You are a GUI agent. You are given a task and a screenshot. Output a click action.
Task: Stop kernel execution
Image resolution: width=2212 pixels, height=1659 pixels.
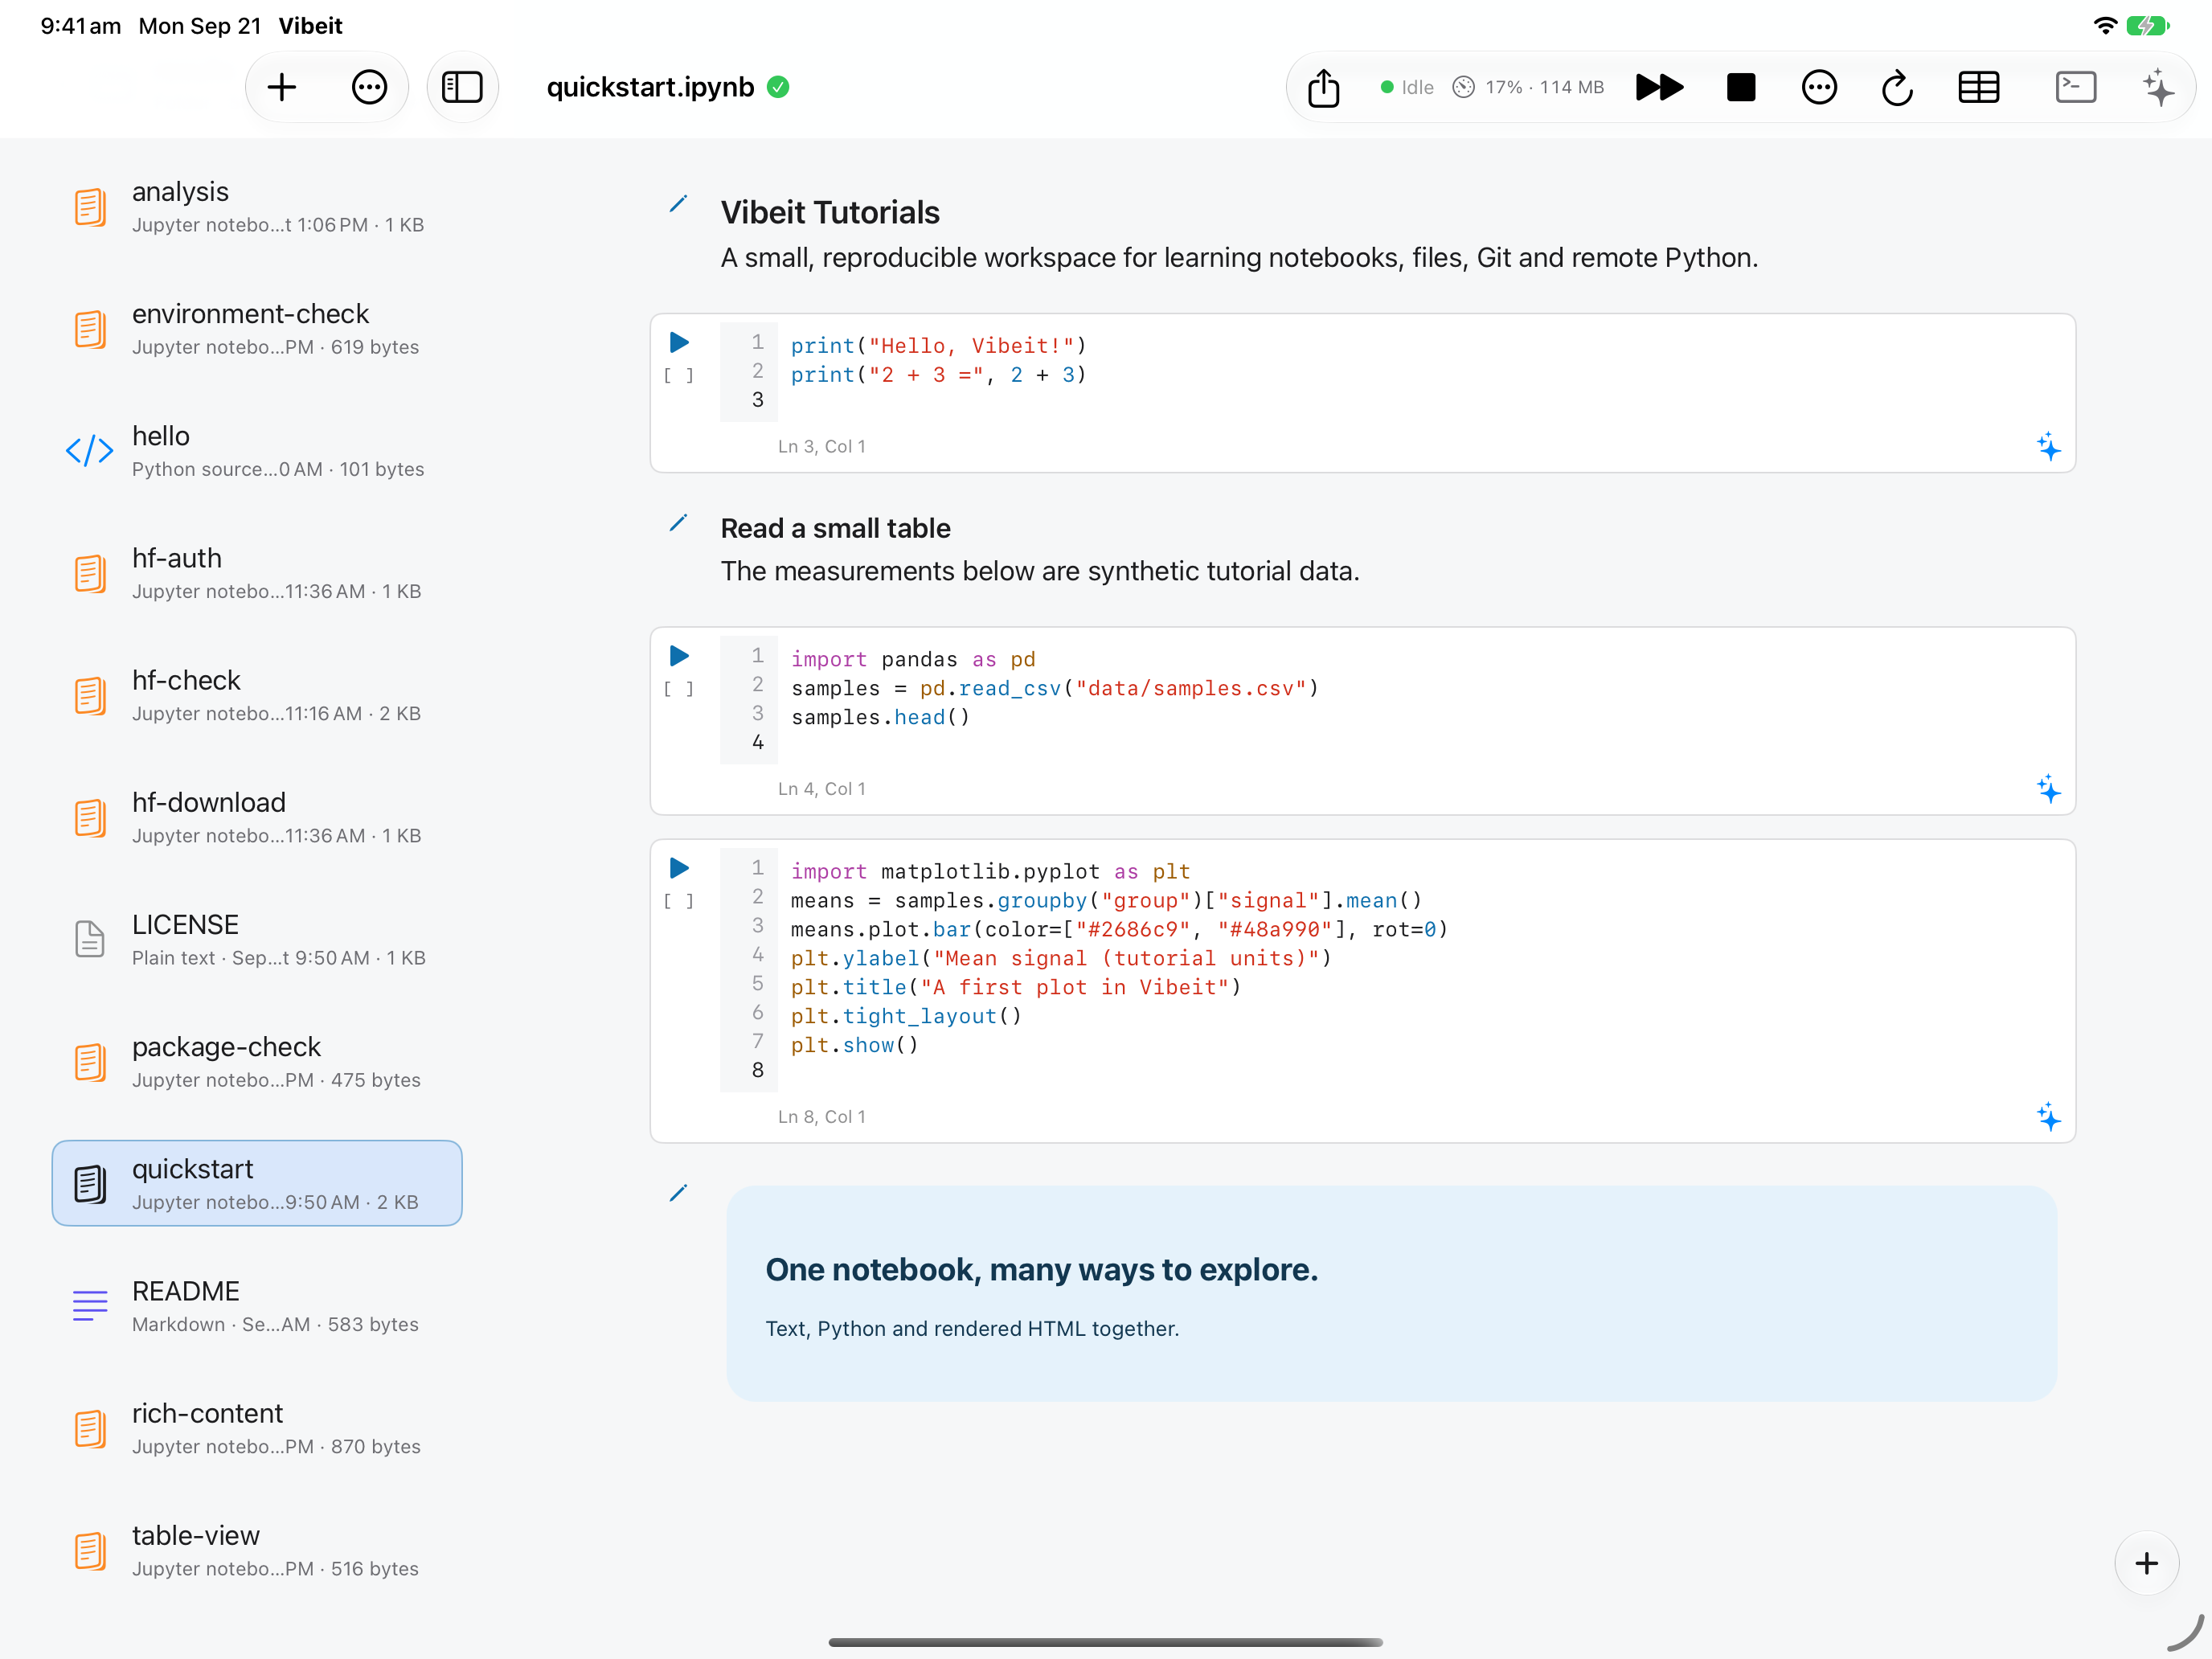[1741, 87]
